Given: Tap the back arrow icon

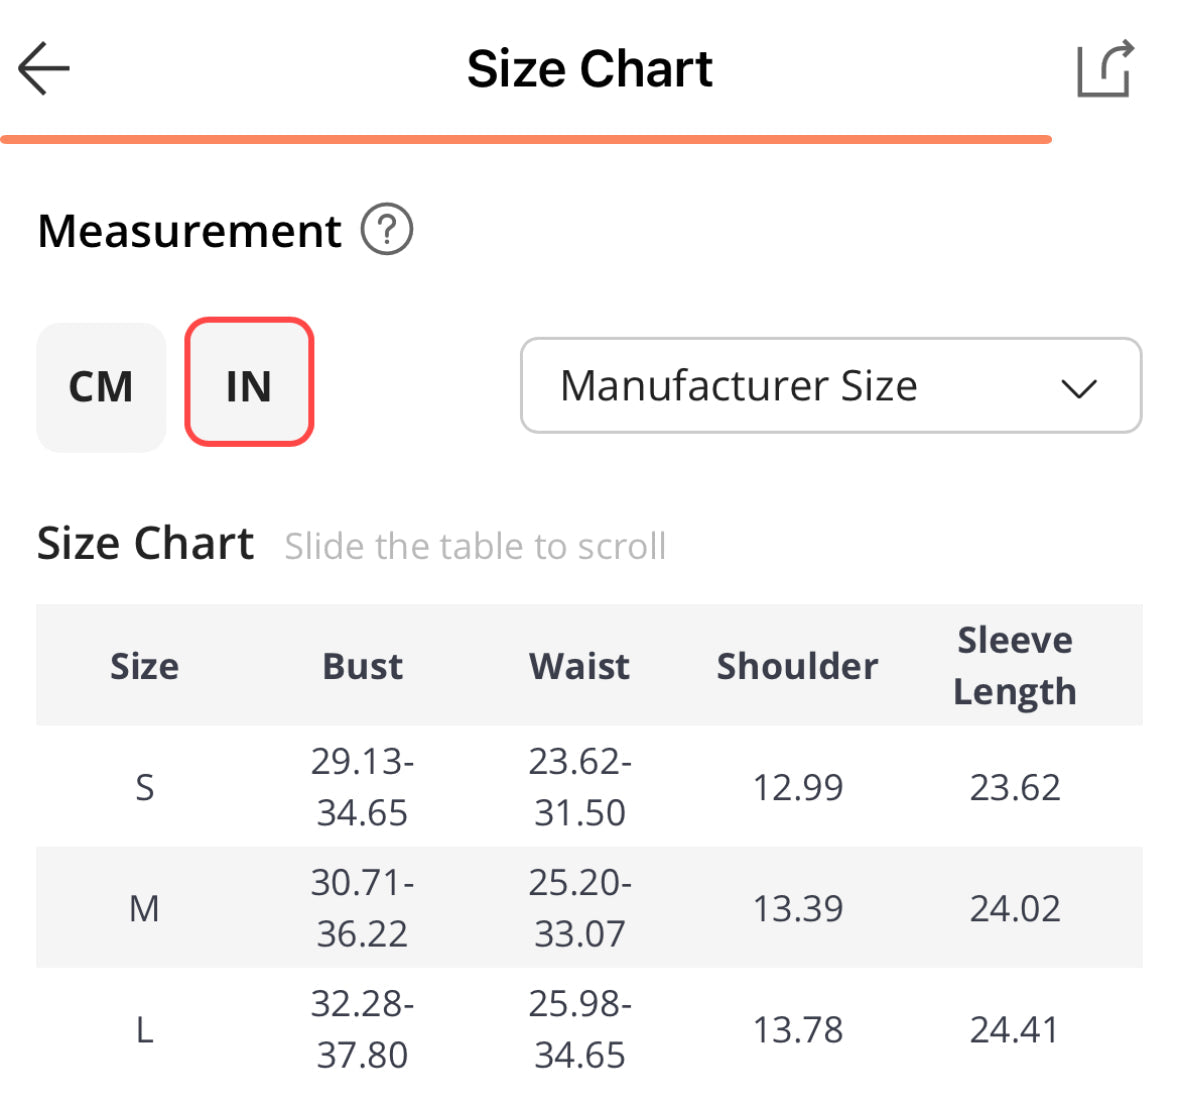Looking at the screenshot, I should click(44, 69).
